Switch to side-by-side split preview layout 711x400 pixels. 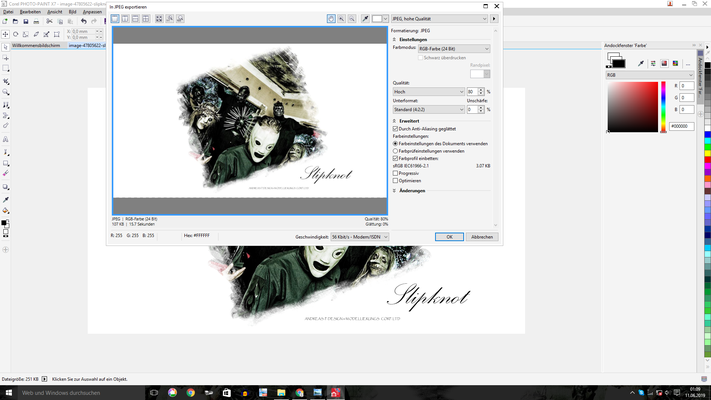point(125,19)
